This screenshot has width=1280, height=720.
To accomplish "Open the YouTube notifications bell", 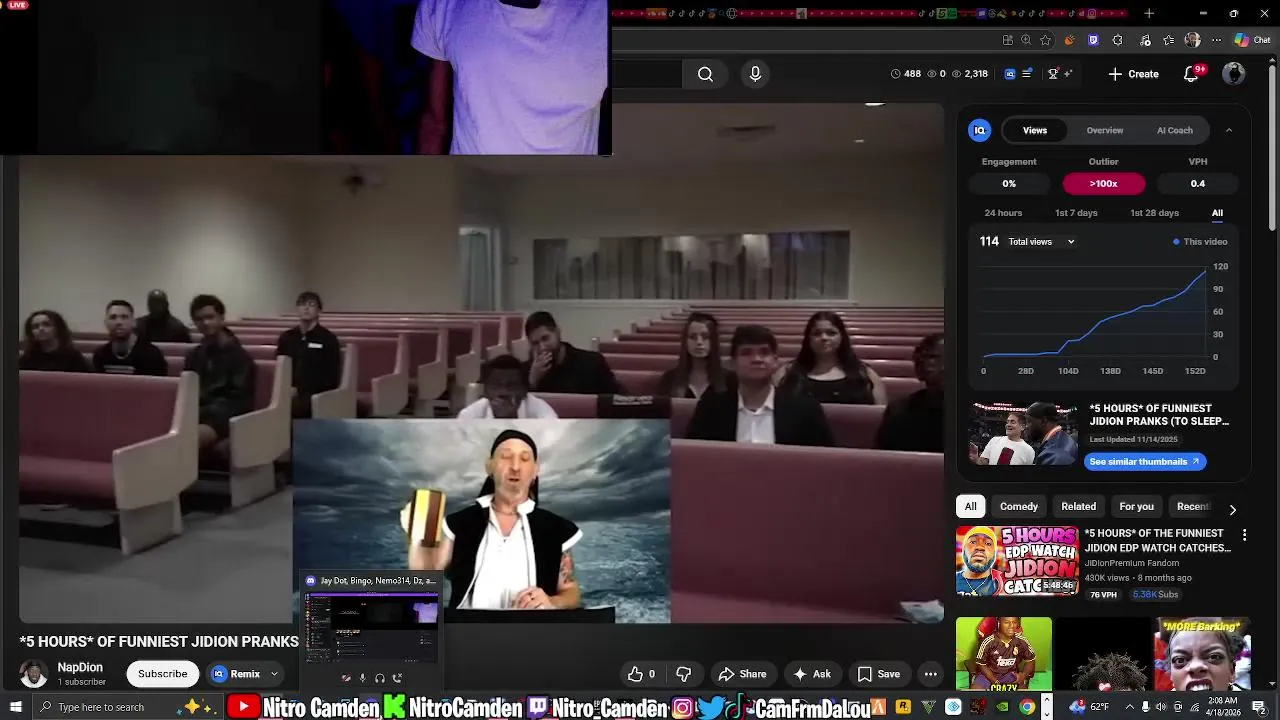I will click(1191, 74).
